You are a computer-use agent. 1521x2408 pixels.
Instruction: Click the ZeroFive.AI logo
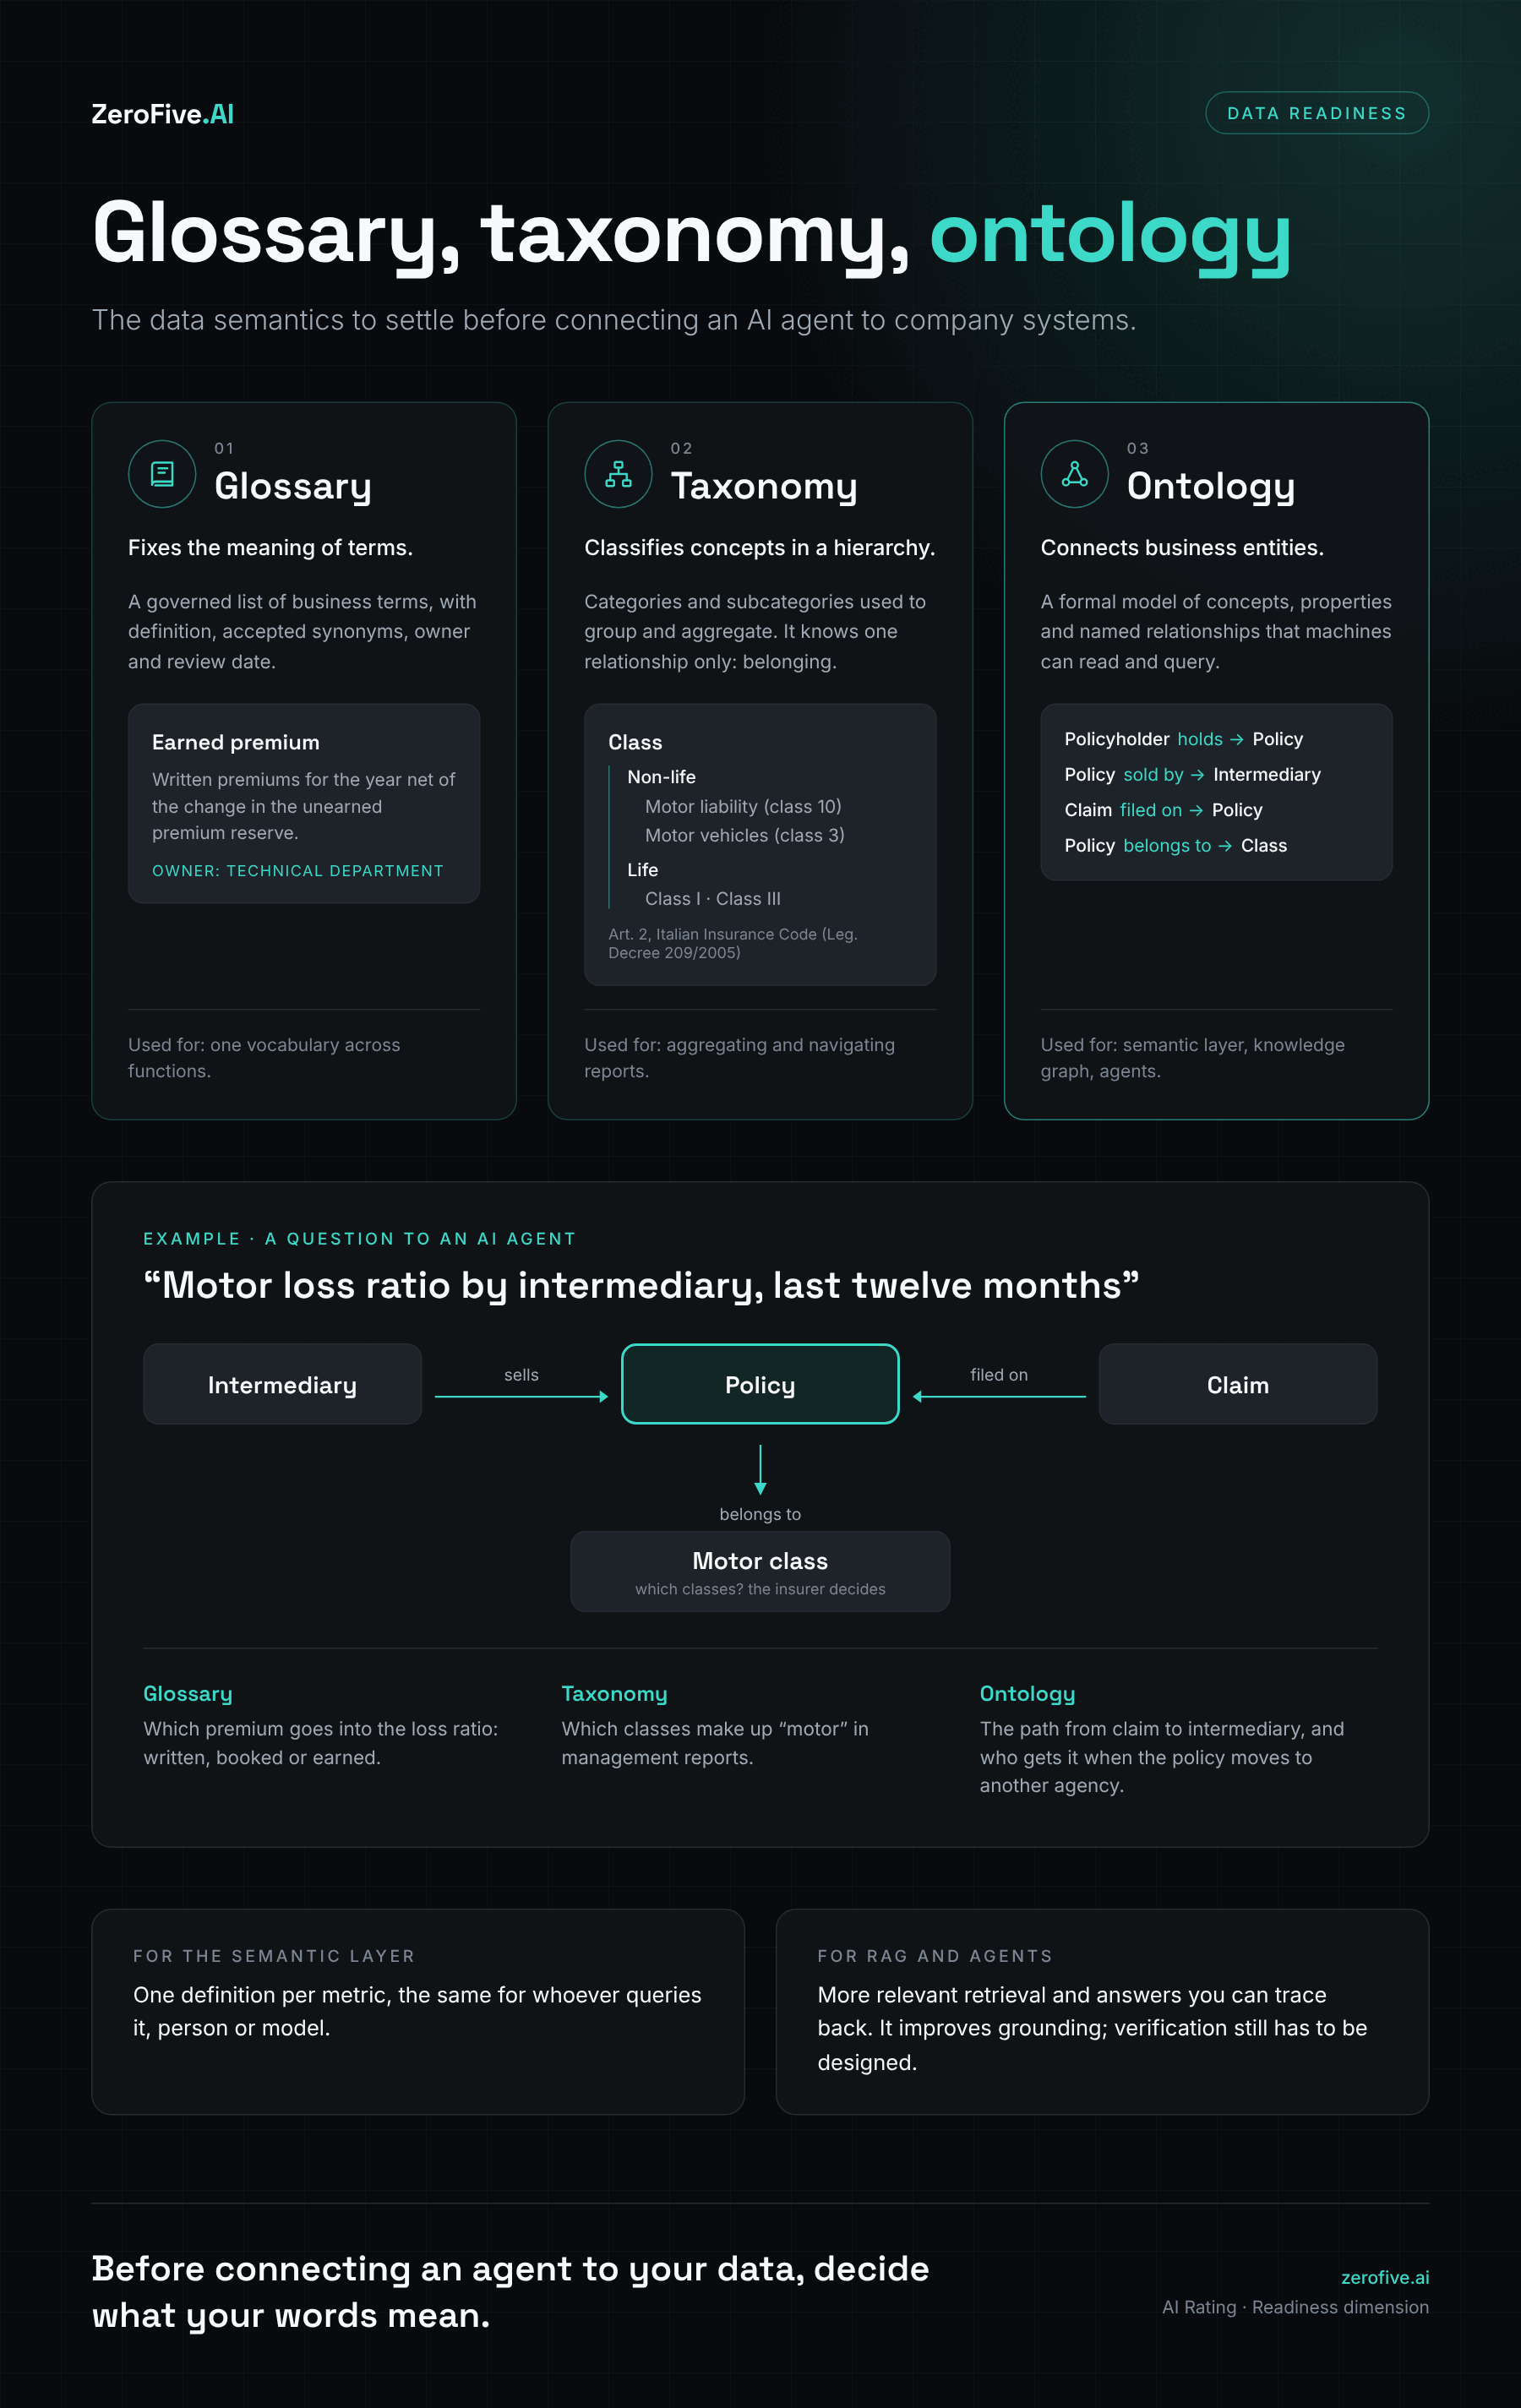[x=163, y=114]
